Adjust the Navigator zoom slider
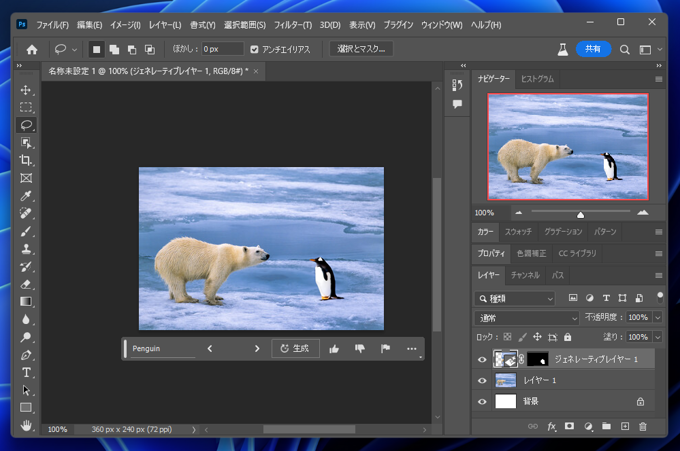 pyautogui.click(x=580, y=213)
